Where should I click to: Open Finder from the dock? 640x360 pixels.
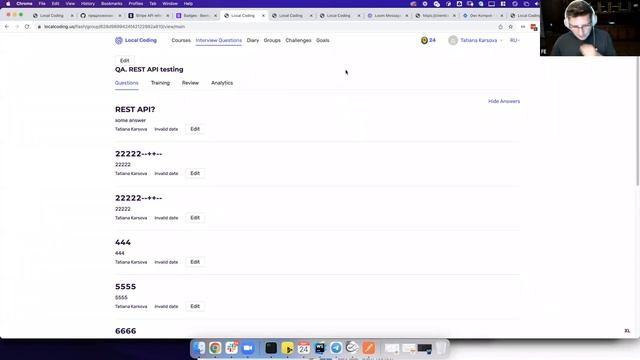coord(199,348)
